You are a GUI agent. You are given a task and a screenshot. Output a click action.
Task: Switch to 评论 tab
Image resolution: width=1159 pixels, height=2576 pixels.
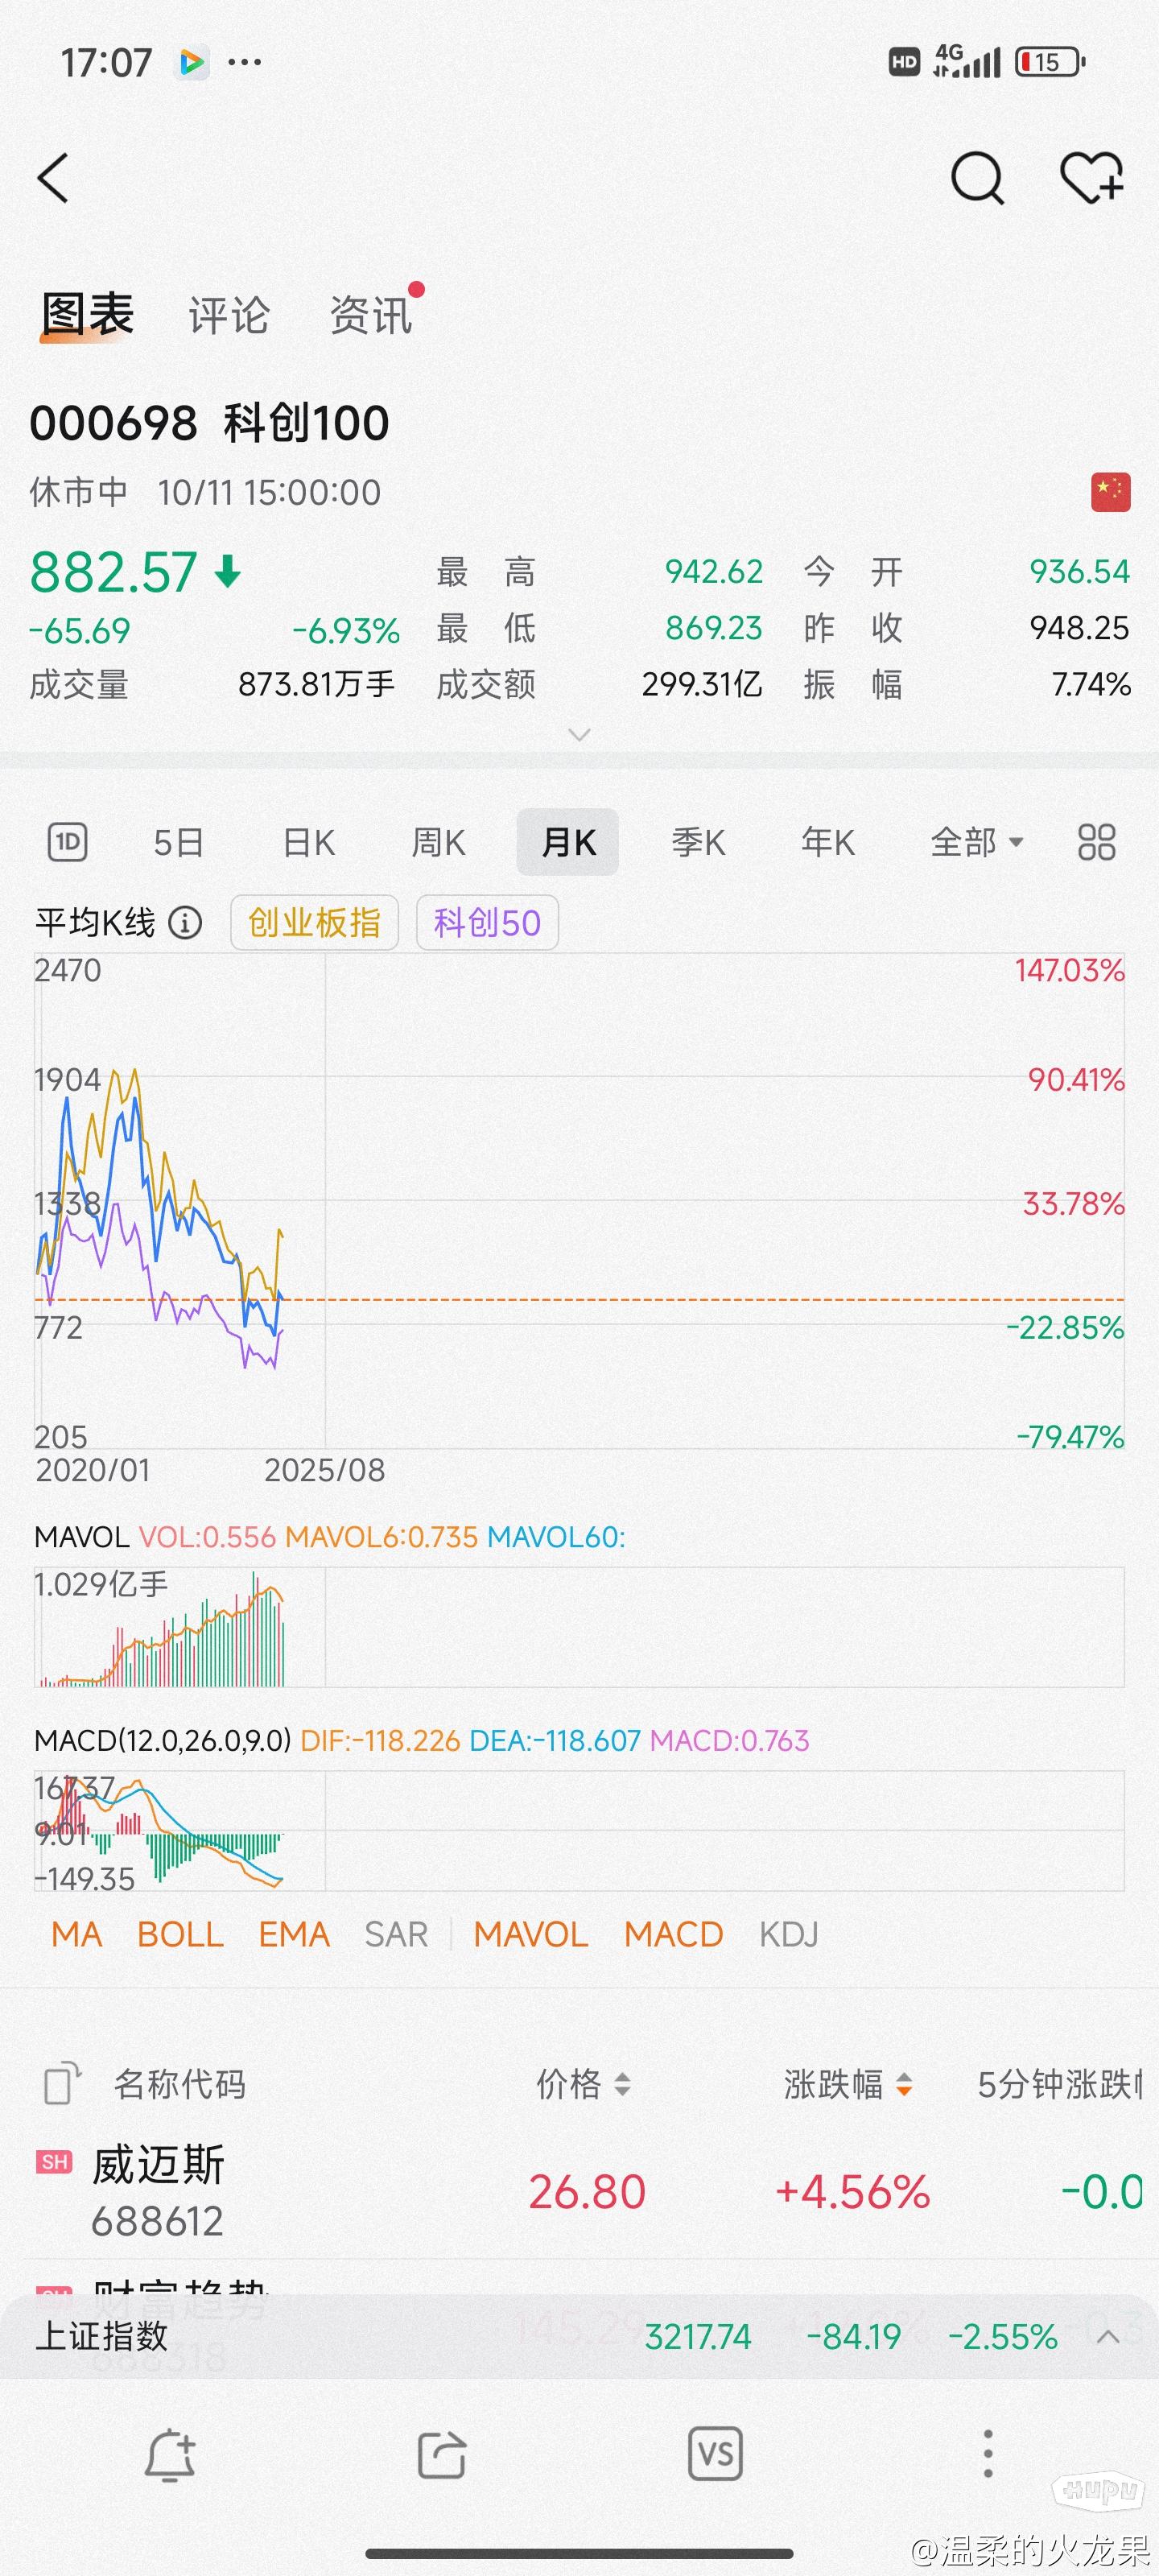[x=229, y=315]
